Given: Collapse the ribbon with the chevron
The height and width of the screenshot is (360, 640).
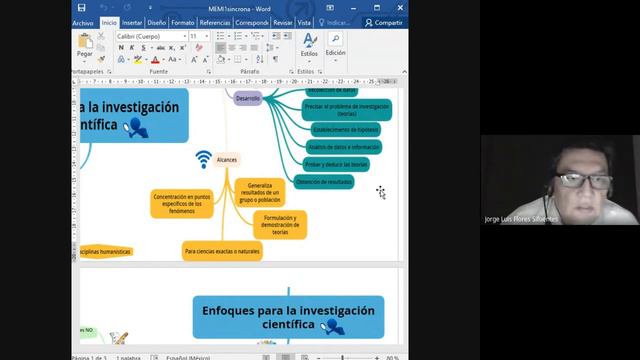Looking at the screenshot, I should (x=404, y=72).
